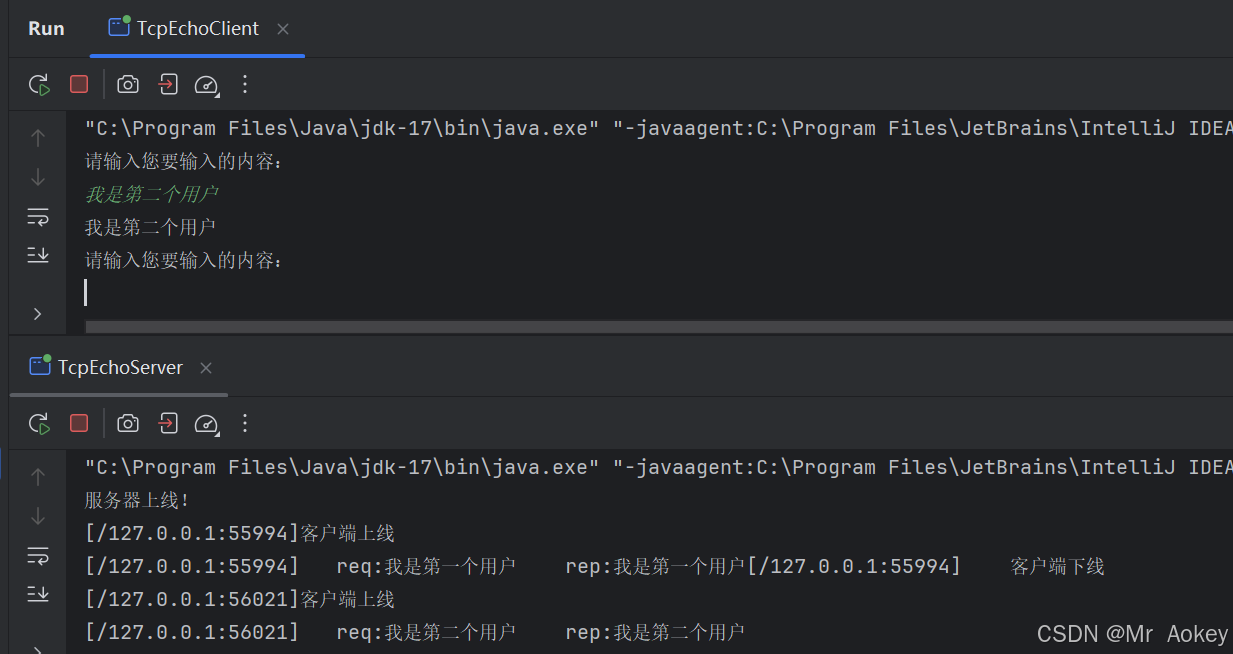
Task: Dump threads in the TcpEchoServer toolbar
Action: click(x=128, y=424)
